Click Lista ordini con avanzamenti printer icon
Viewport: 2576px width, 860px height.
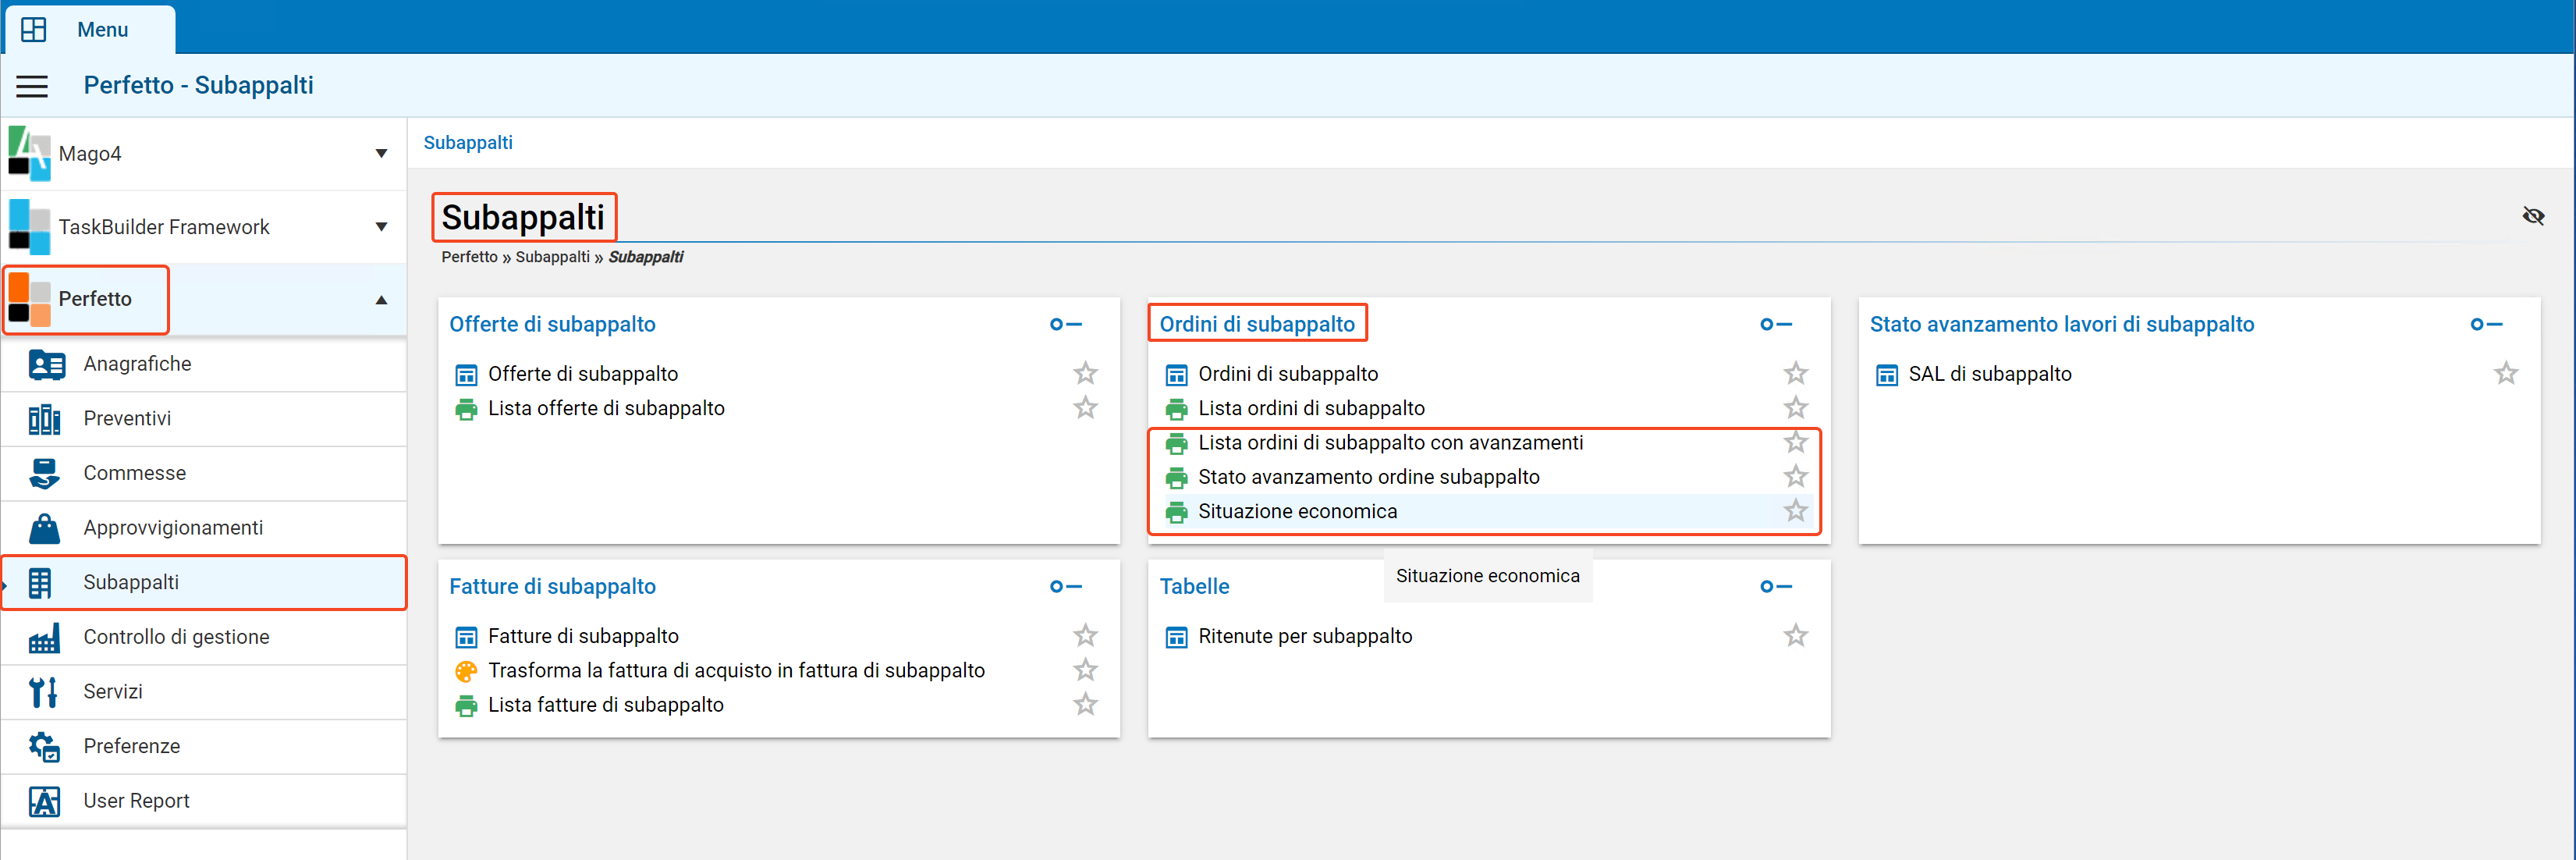point(1177,443)
